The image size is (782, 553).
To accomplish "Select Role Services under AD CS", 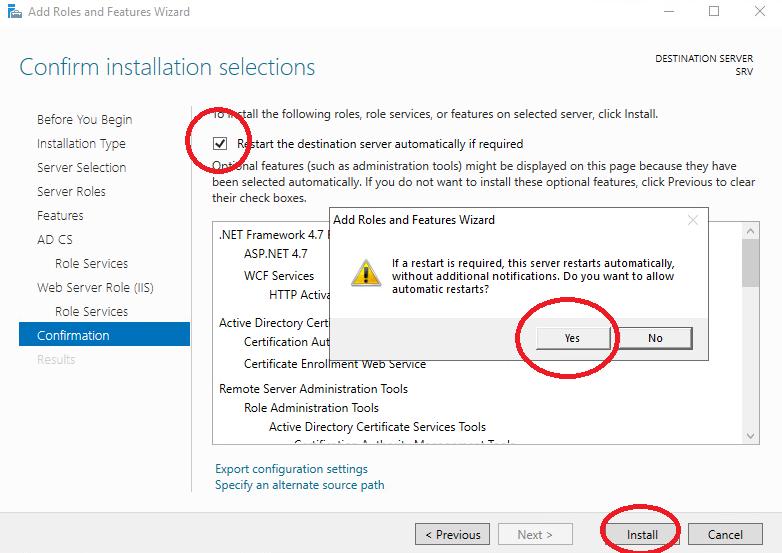I will 91,263.
